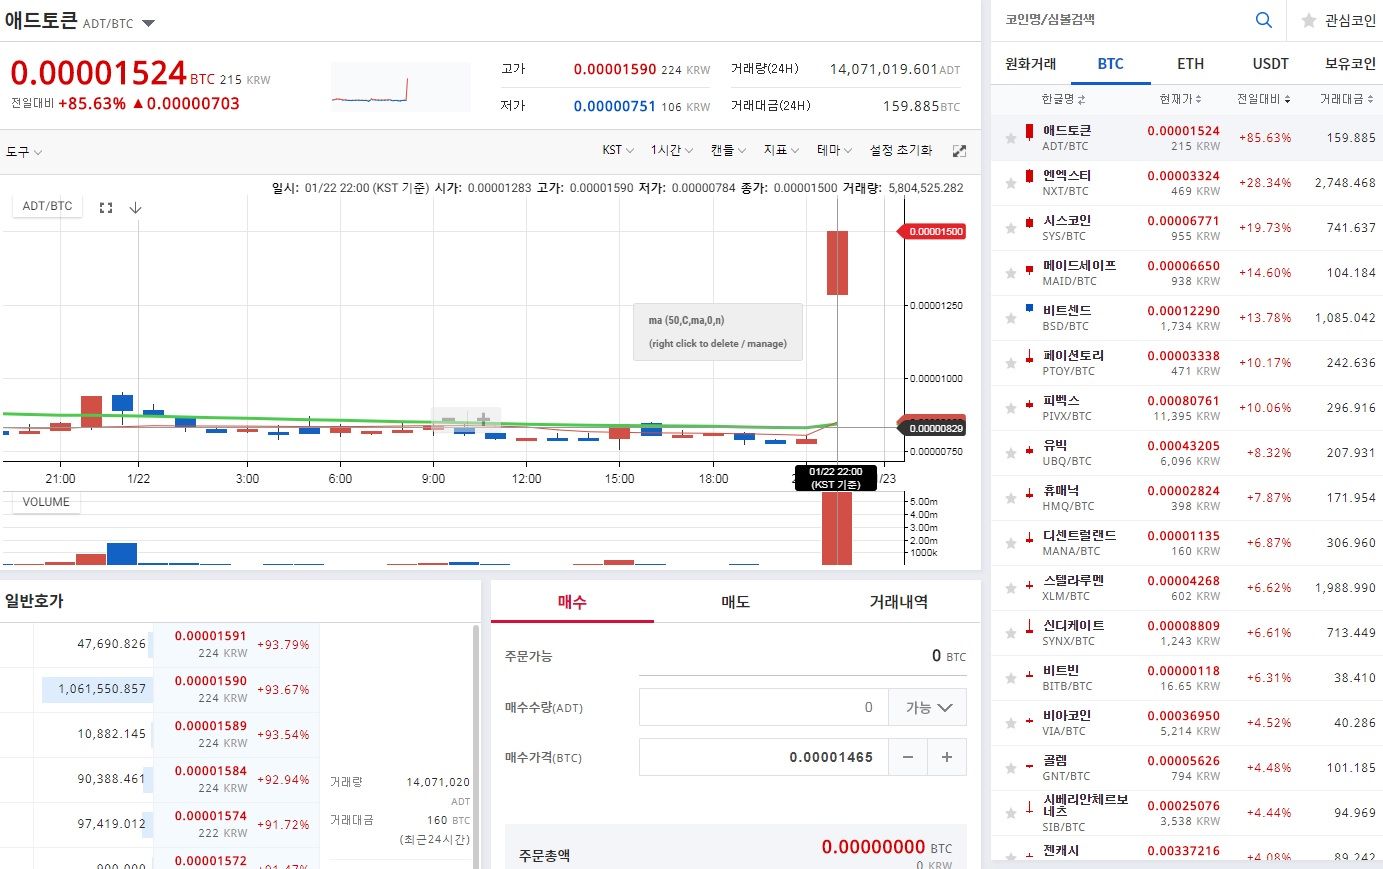Select order book price 0.00001584
This screenshot has width=1383, height=869.
[210, 771]
